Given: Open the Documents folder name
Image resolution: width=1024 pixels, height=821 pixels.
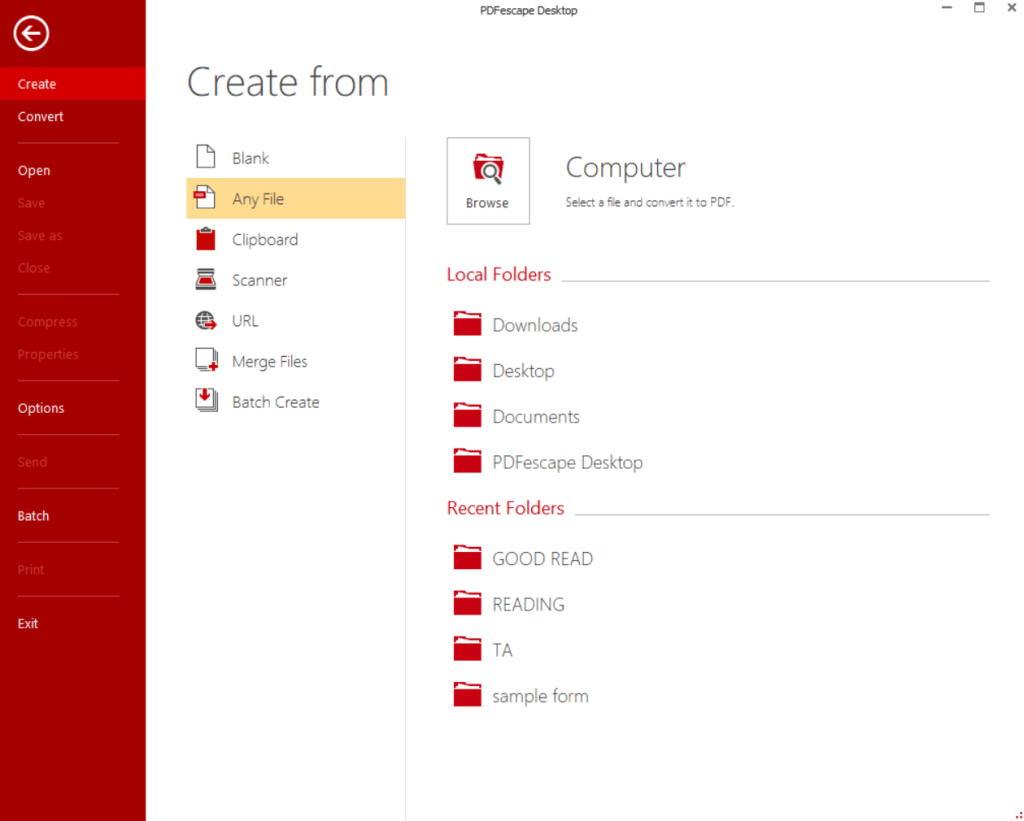Looking at the screenshot, I should pos(536,417).
